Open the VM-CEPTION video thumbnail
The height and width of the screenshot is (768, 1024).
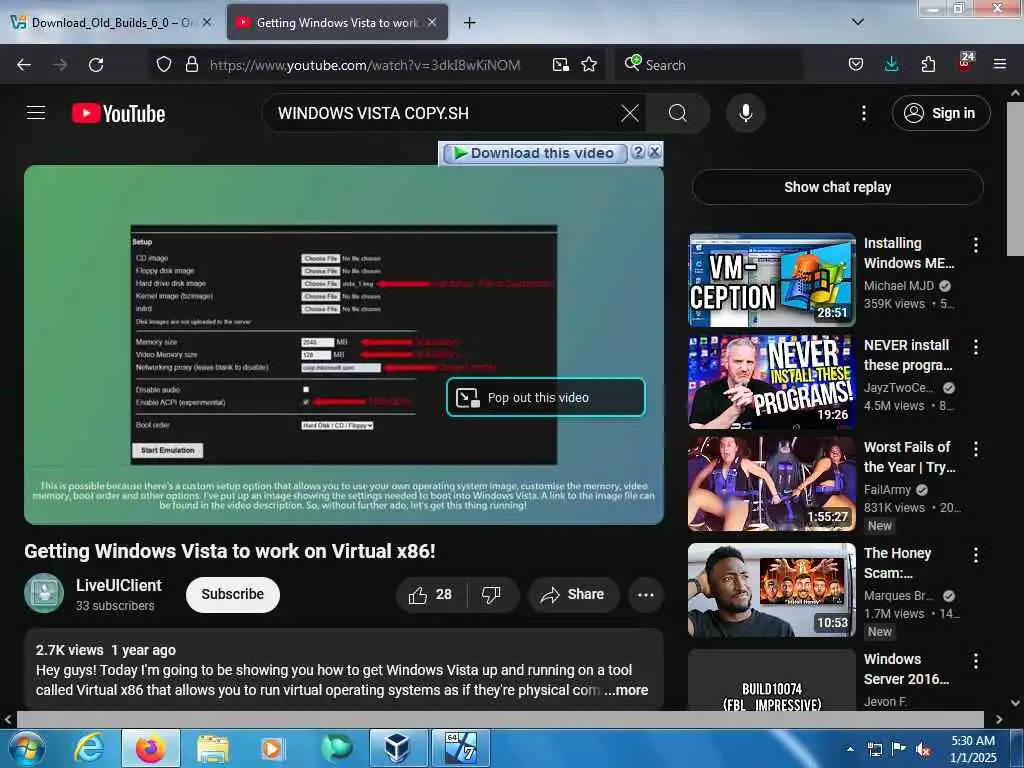click(771, 280)
